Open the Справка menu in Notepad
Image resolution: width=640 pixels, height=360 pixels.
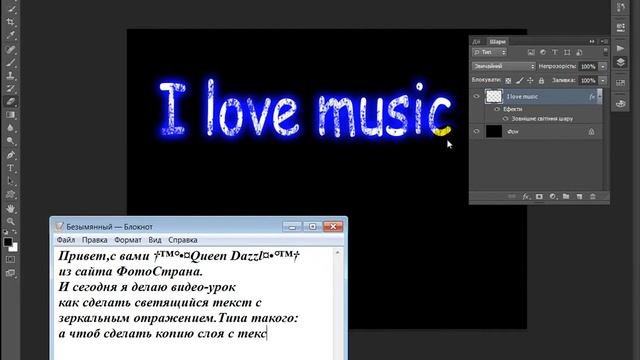coord(182,240)
